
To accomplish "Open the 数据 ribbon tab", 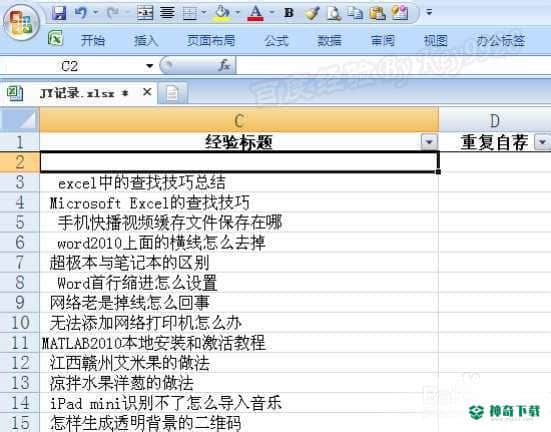I will [x=329, y=40].
